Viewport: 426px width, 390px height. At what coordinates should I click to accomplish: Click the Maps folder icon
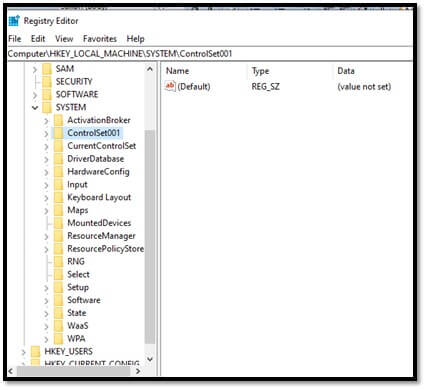pyautogui.click(x=59, y=210)
